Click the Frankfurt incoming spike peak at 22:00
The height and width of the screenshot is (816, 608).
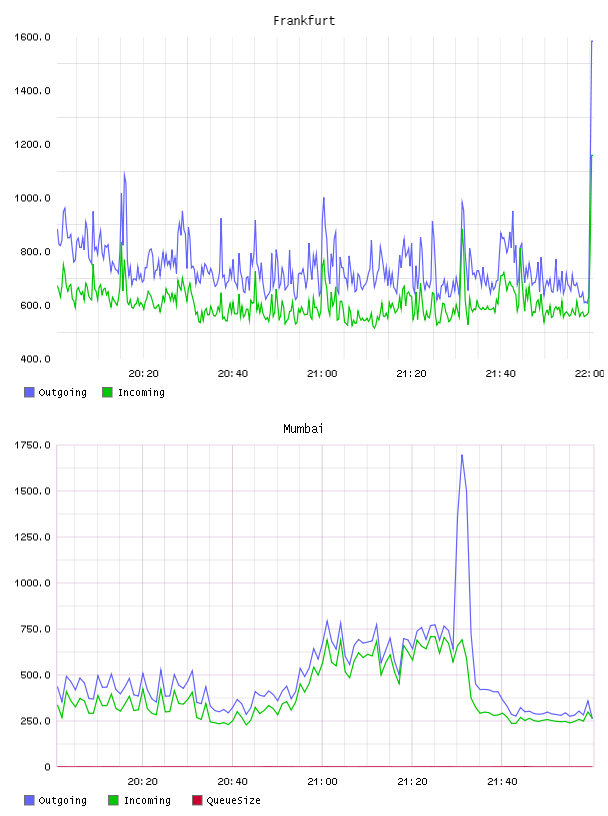[x=592, y=155]
